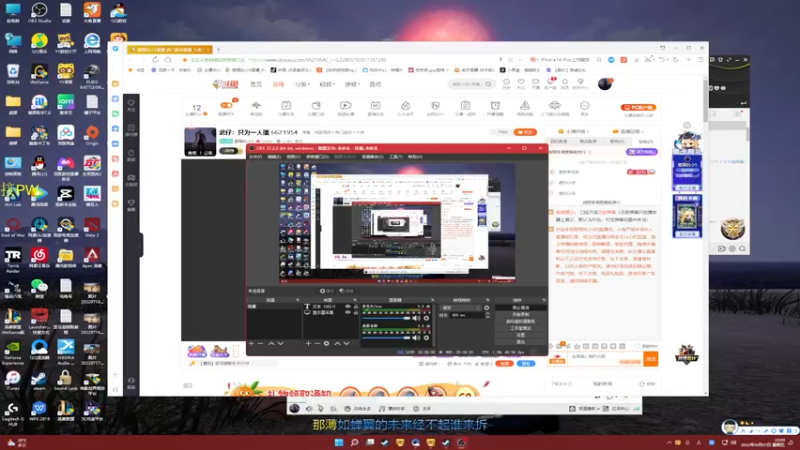Click orange follow button beside streamer title
The width and height of the screenshot is (800, 450).
[x=525, y=132]
